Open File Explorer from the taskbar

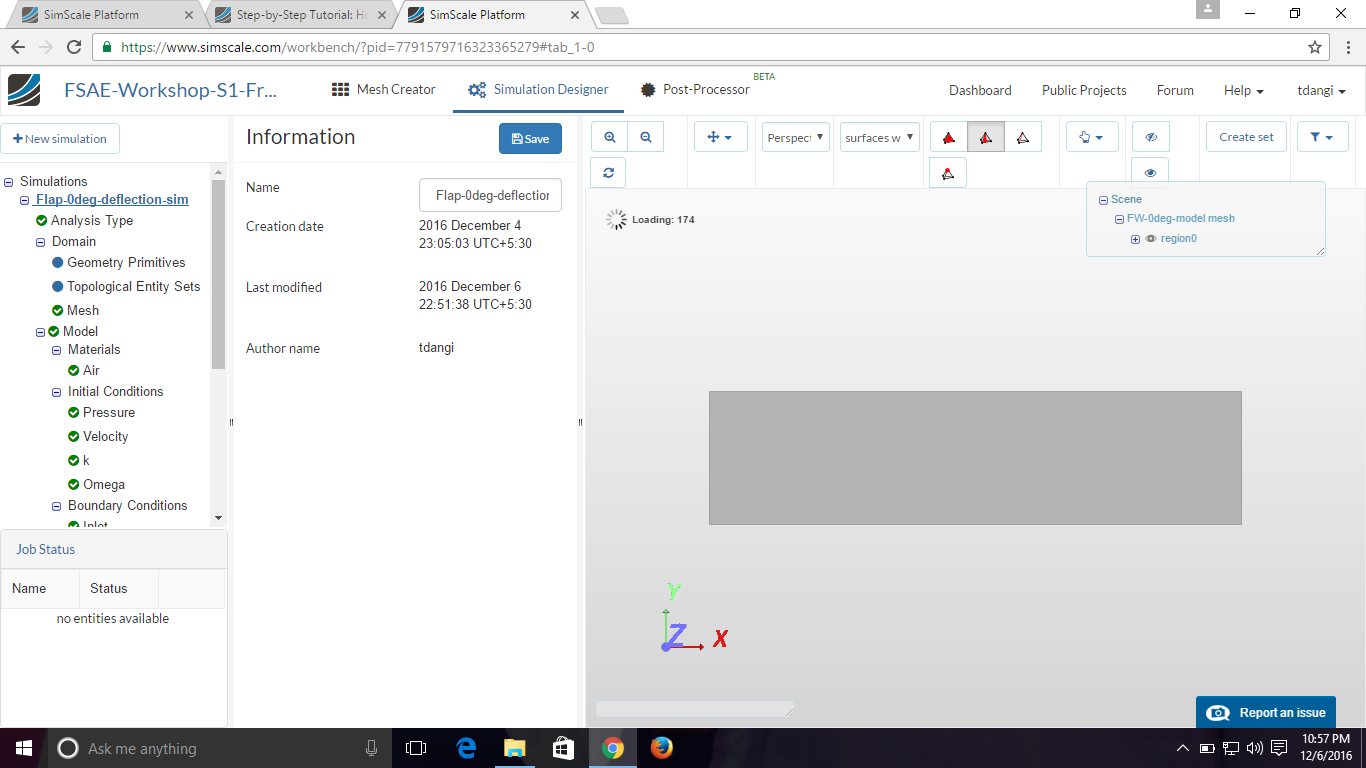[515, 748]
